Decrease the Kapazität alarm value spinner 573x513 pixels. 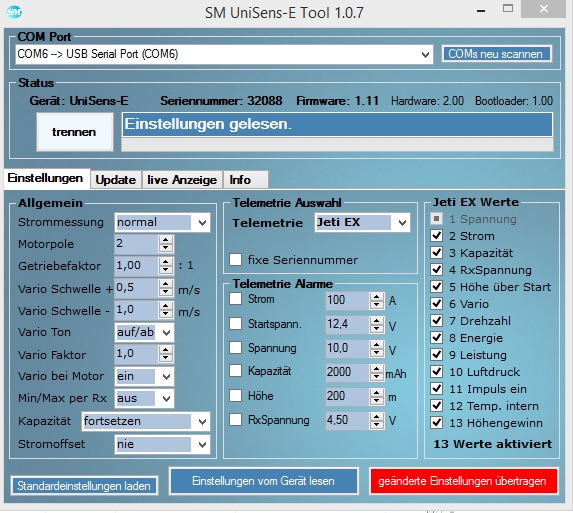(376, 376)
